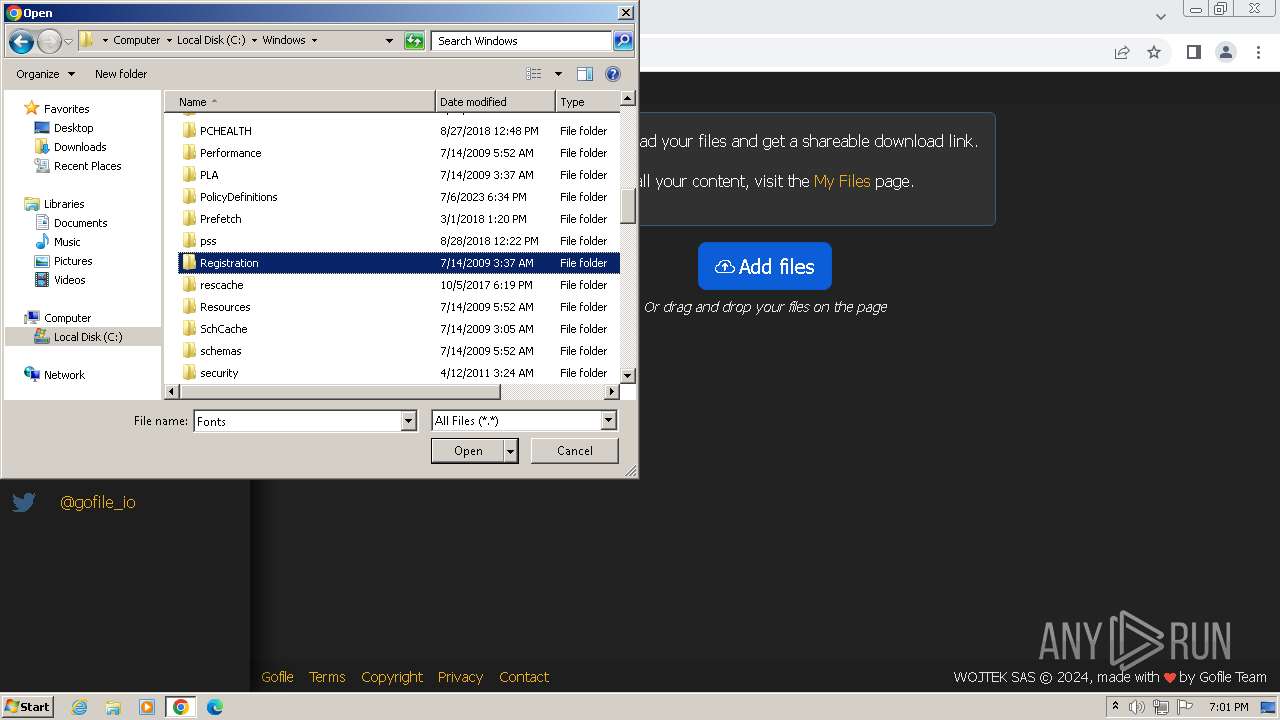Select the security folder

(399, 373)
